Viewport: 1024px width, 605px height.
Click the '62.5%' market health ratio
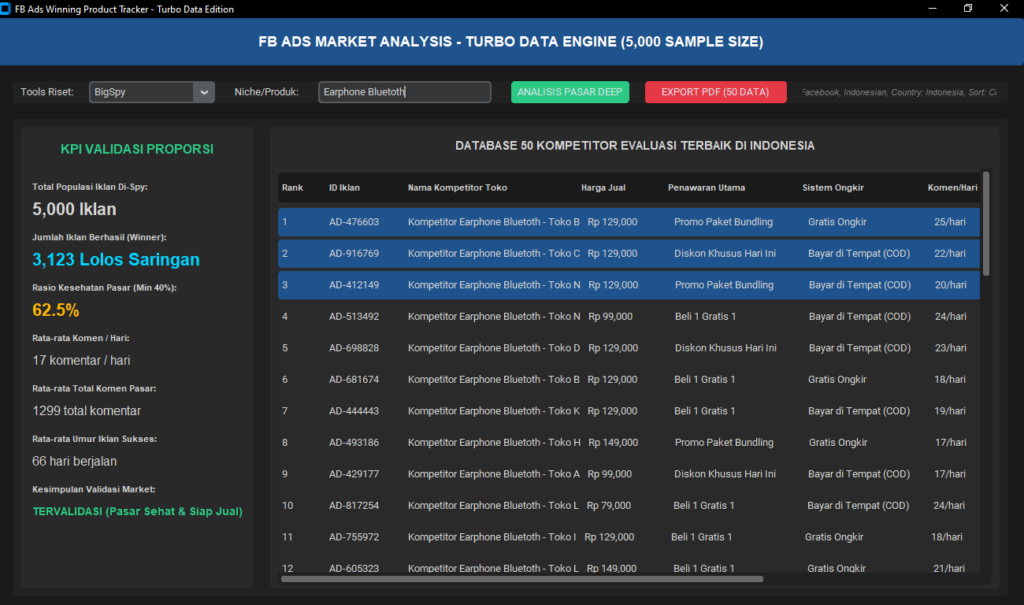[x=56, y=310]
